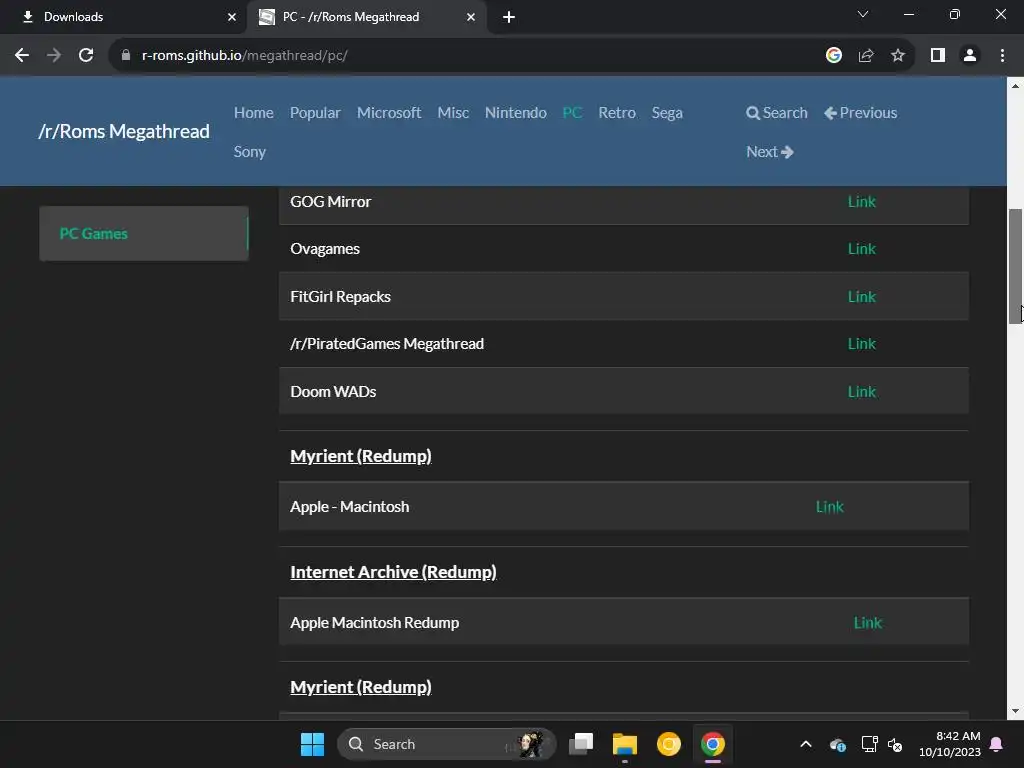
Task: Open the Windows Start menu
Action: (312, 744)
